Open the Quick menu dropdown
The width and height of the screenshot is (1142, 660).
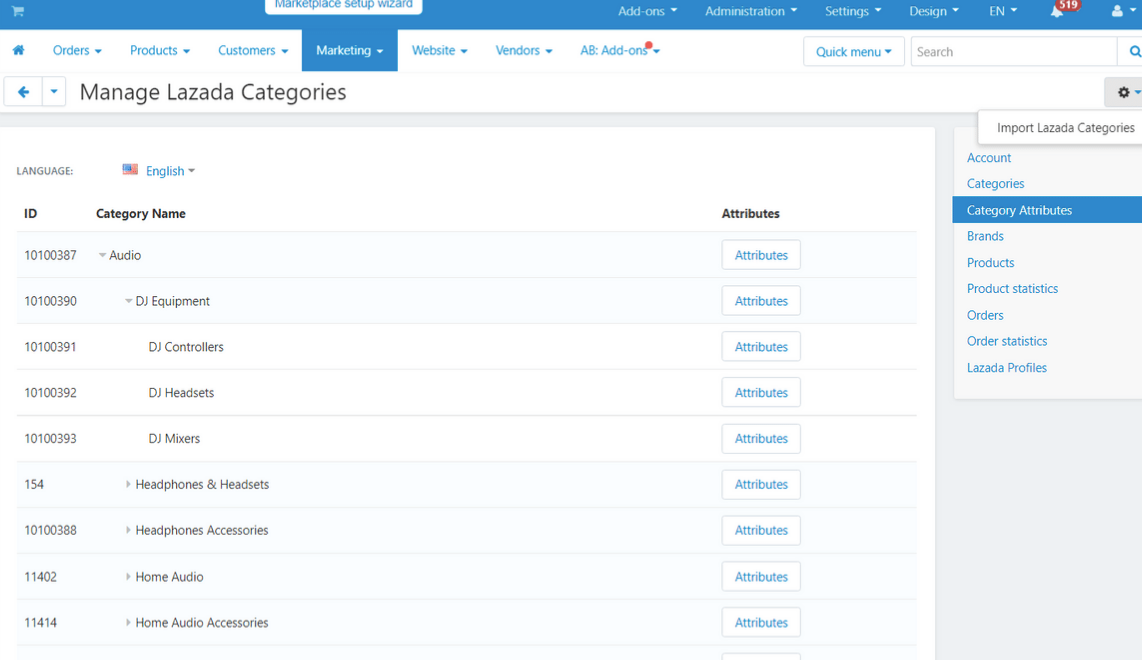(854, 52)
